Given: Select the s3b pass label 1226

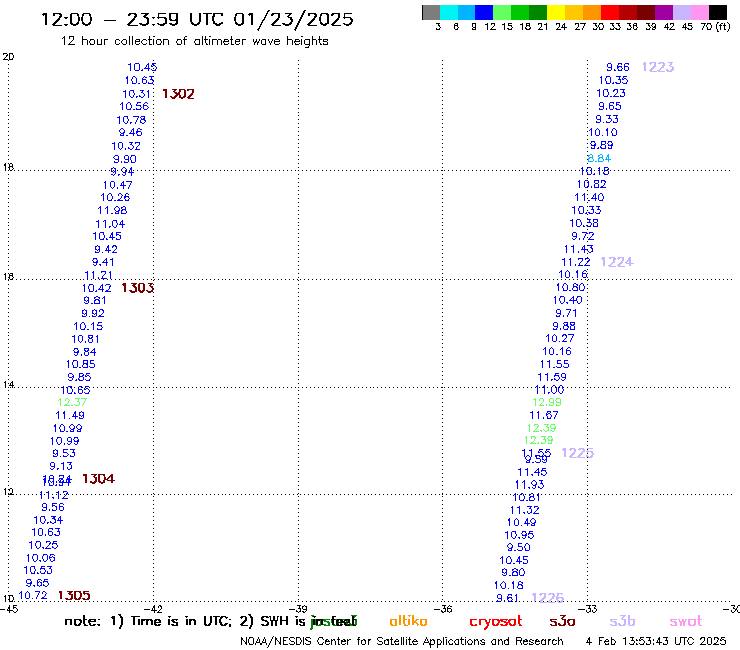Looking at the screenshot, I should (x=547, y=598).
